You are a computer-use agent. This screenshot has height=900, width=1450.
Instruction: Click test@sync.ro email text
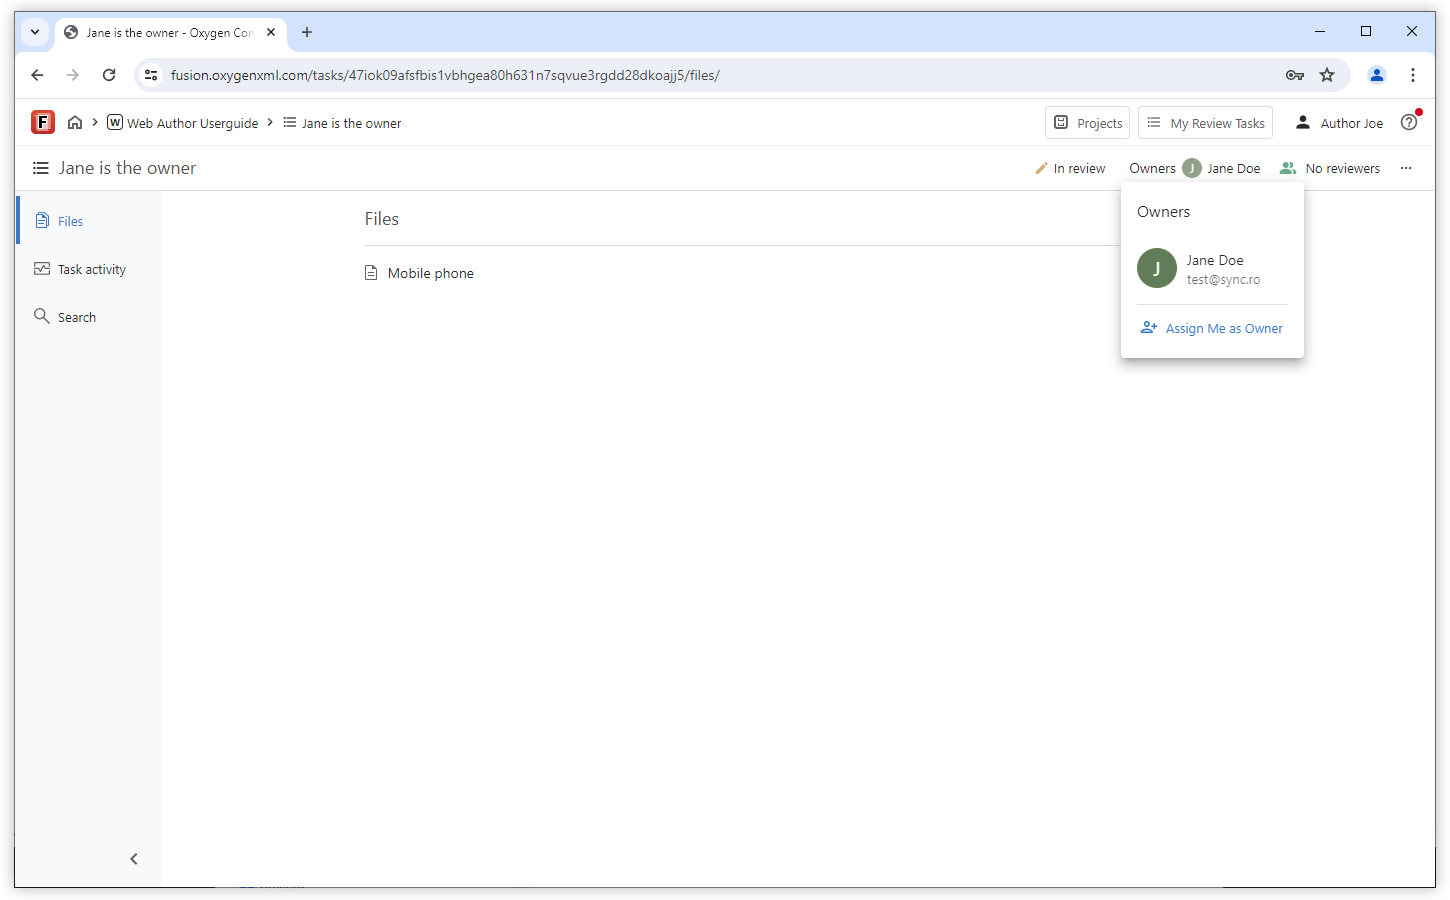(1223, 280)
